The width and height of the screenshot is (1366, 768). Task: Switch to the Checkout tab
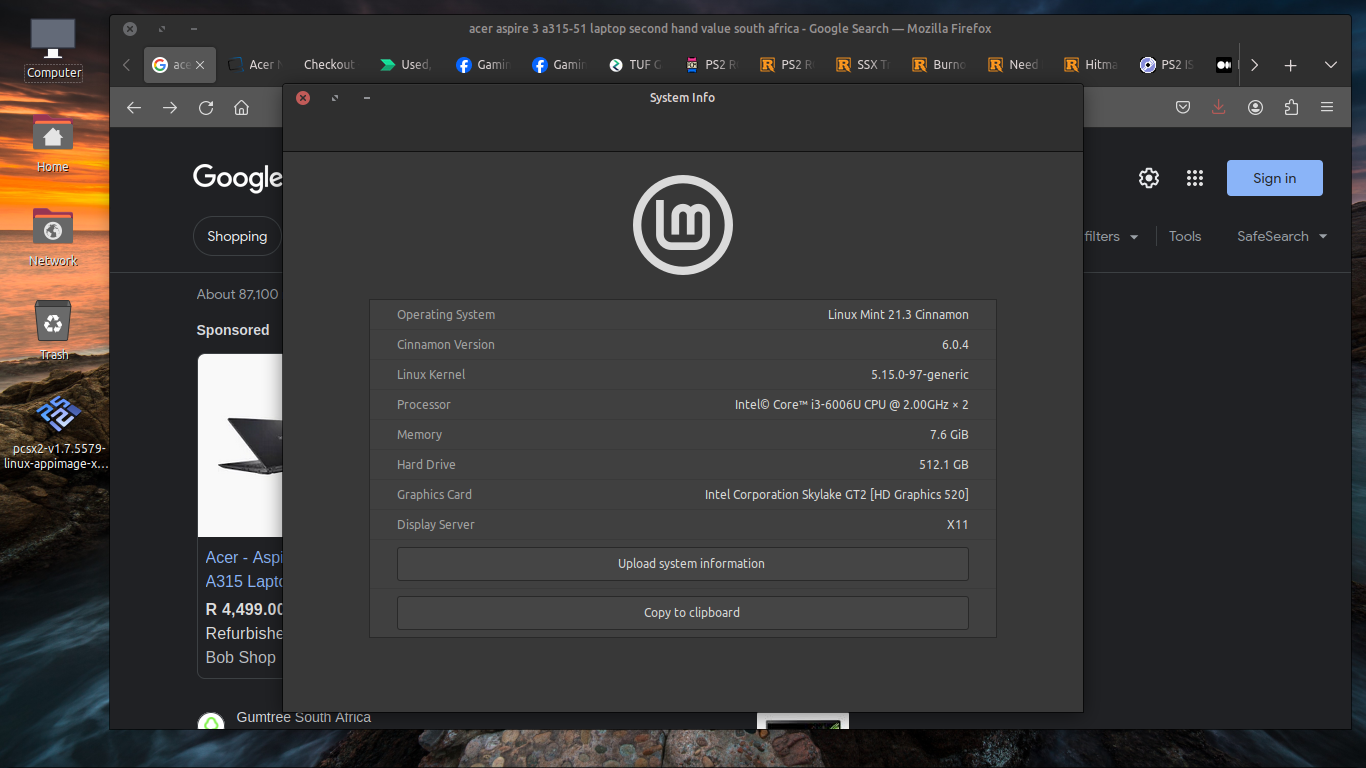pyautogui.click(x=328, y=65)
